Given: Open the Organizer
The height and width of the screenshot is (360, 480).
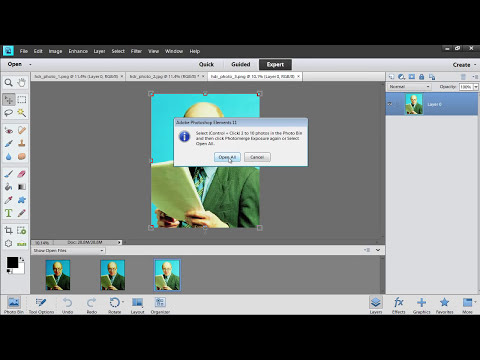Looking at the screenshot, I should [x=160, y=305].
